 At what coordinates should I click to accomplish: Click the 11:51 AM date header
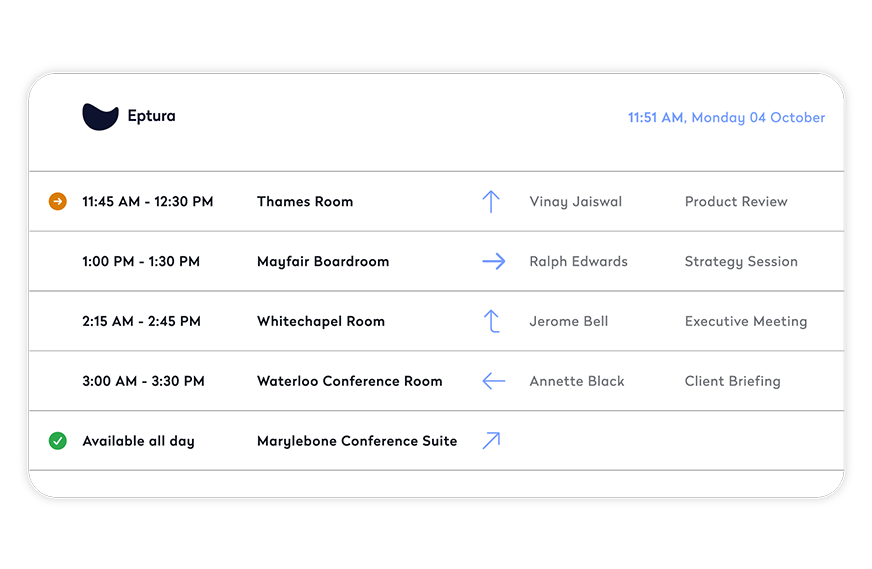(726, 118)
